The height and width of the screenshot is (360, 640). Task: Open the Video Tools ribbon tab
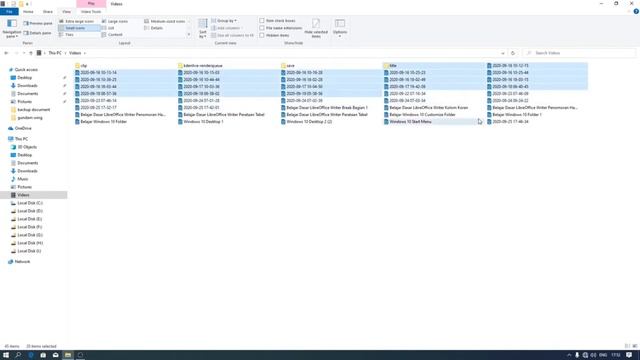(x=91, y=12)
